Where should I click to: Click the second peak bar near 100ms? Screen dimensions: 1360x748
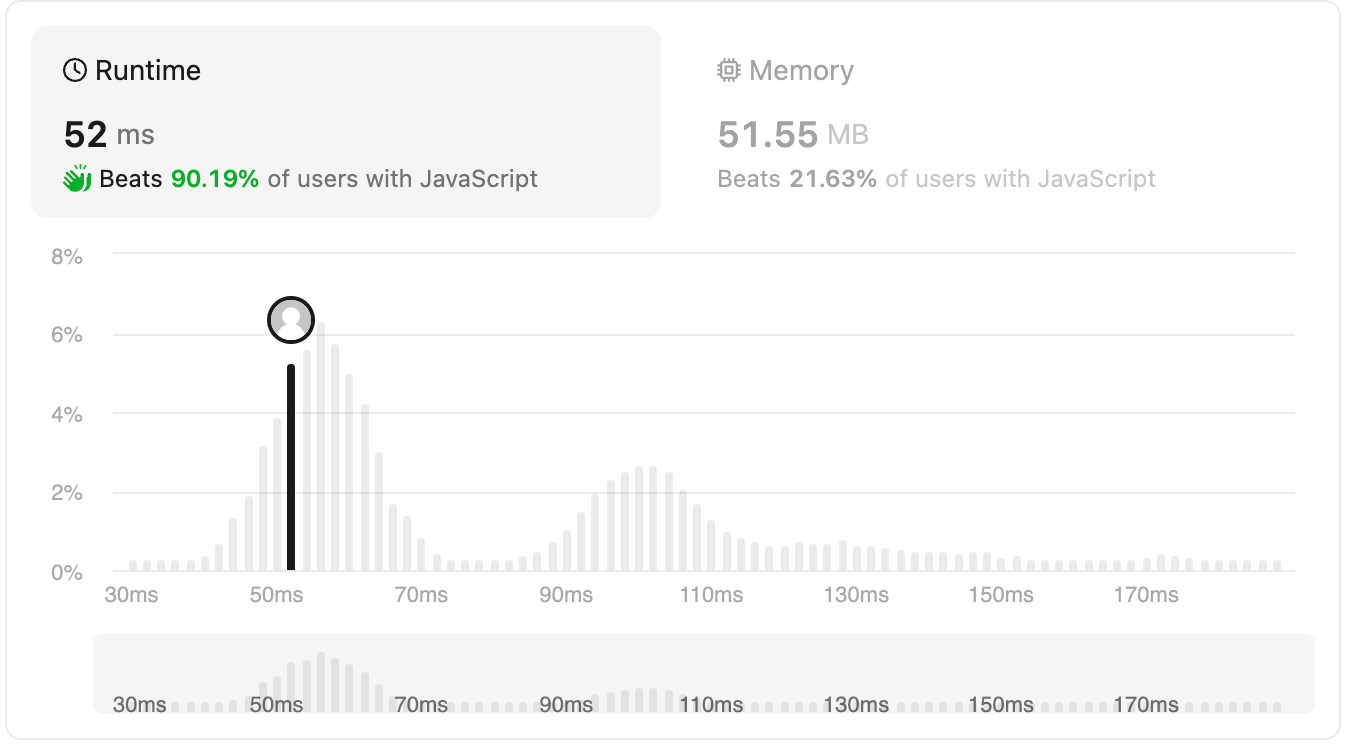tap(640, 519)
